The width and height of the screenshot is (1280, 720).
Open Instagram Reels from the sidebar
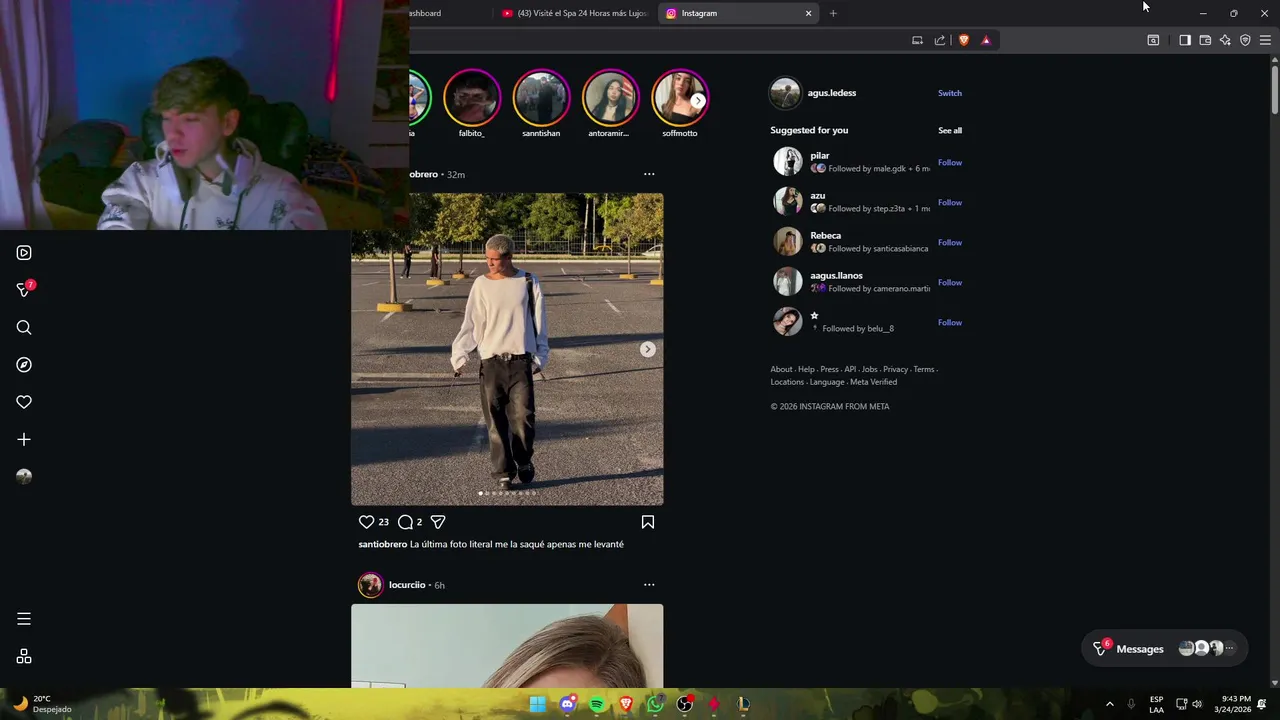24,253
